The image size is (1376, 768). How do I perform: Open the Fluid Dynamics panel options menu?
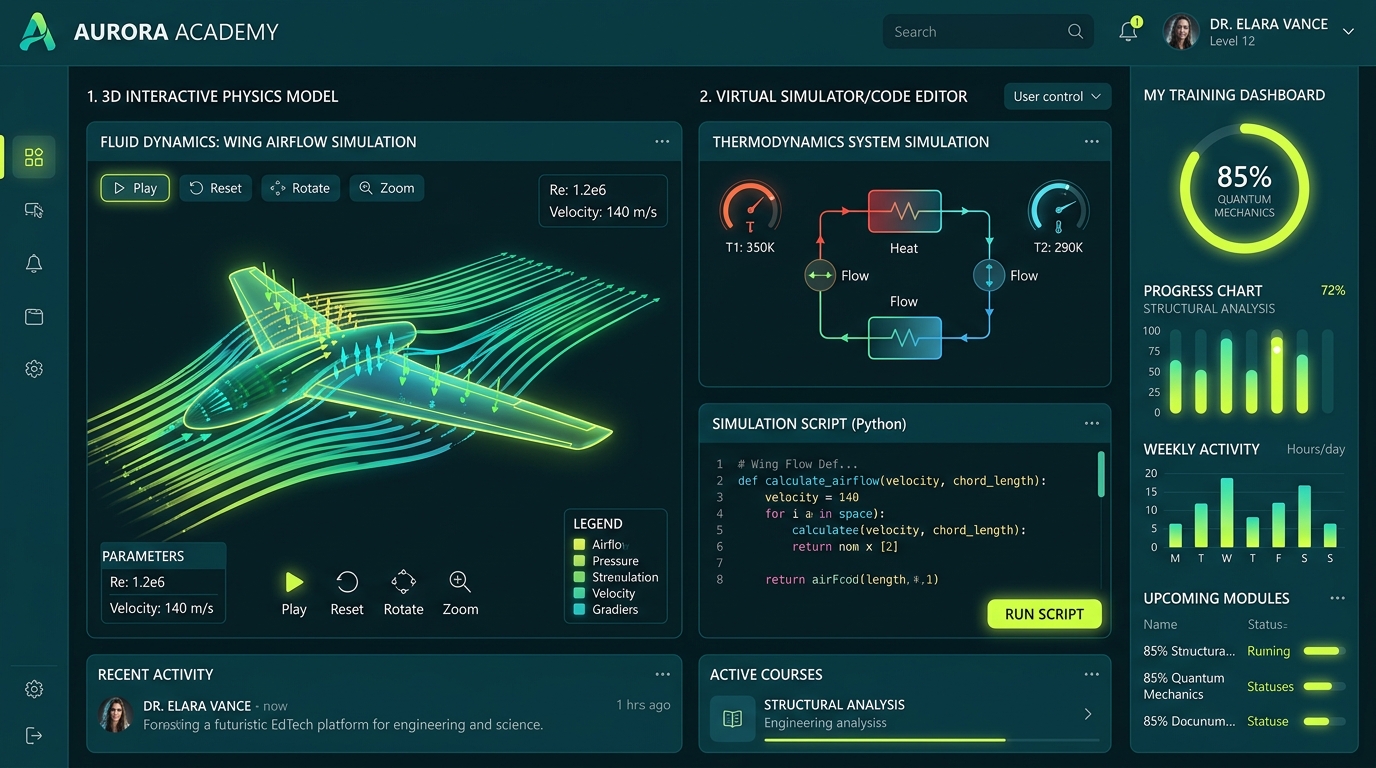662,142
